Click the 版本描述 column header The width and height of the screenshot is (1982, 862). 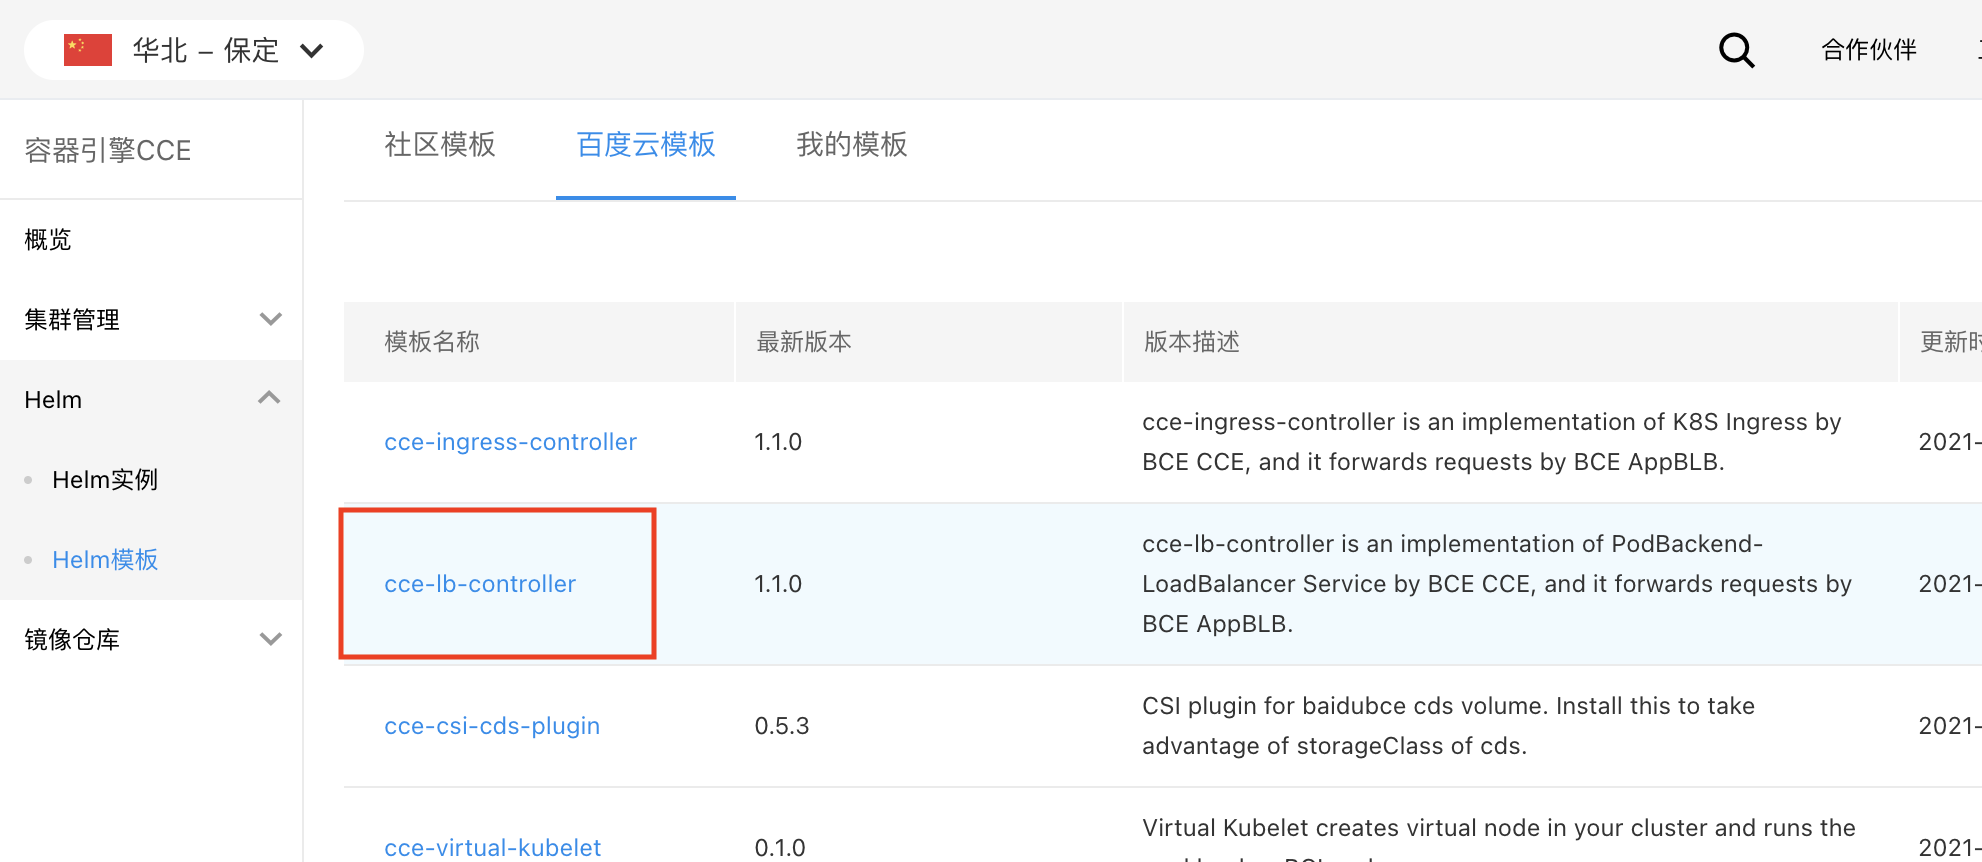[1192, 342]
